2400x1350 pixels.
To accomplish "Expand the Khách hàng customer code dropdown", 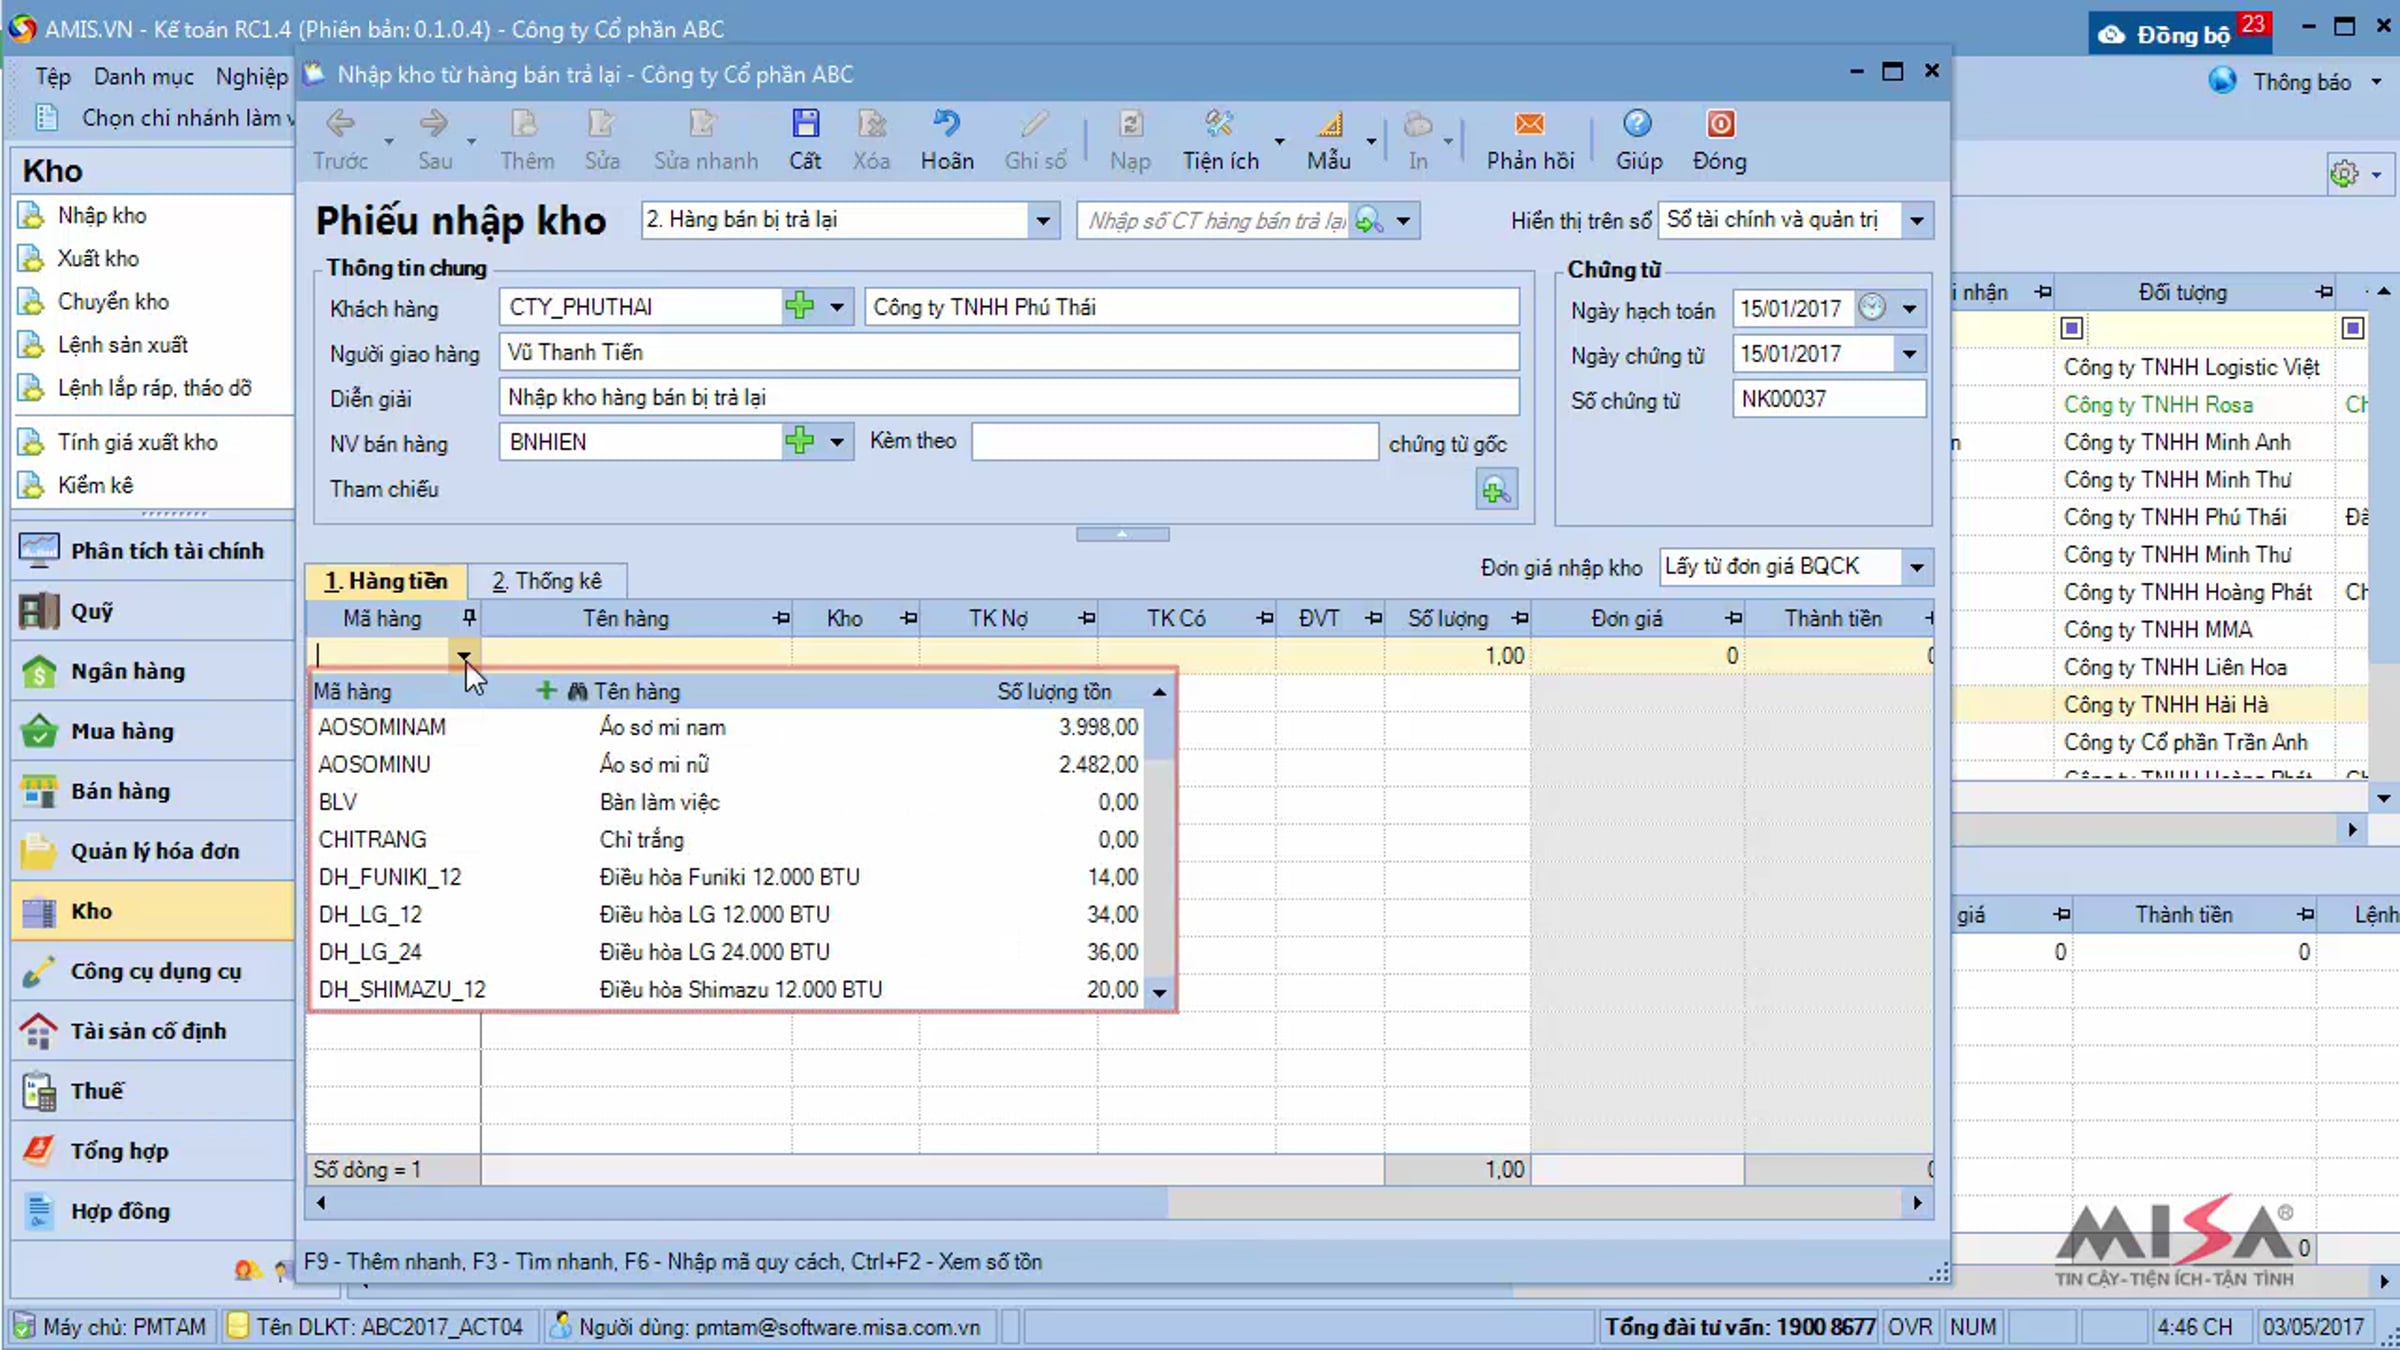I will (x=837, y=306).
